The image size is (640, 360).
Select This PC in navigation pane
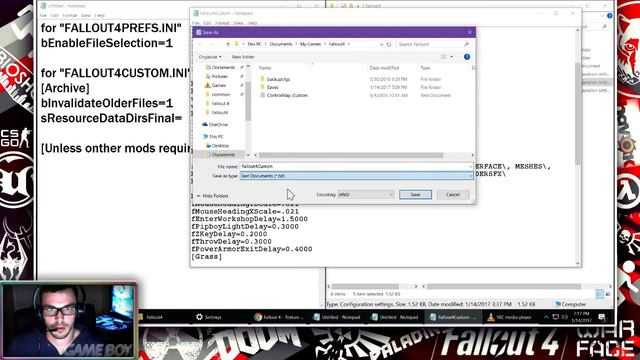(x=216, y=137)
